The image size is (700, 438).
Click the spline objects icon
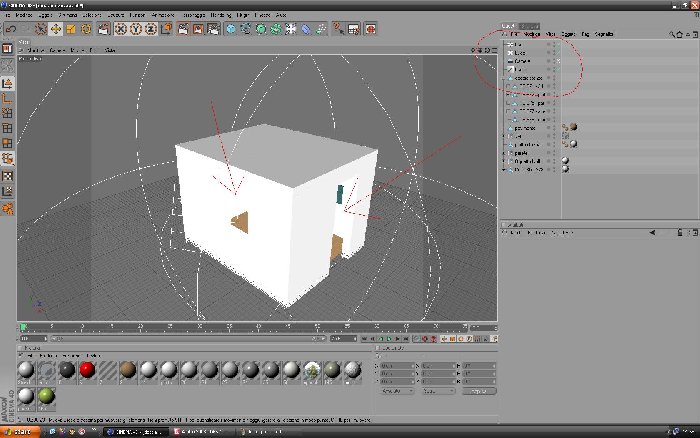246,29
